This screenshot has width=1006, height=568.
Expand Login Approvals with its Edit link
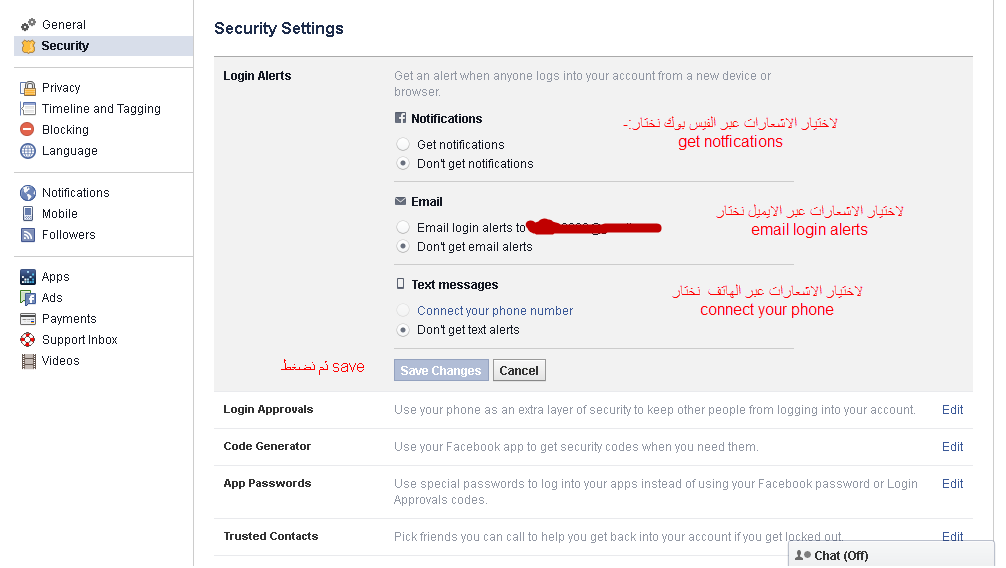pos(952,410)
